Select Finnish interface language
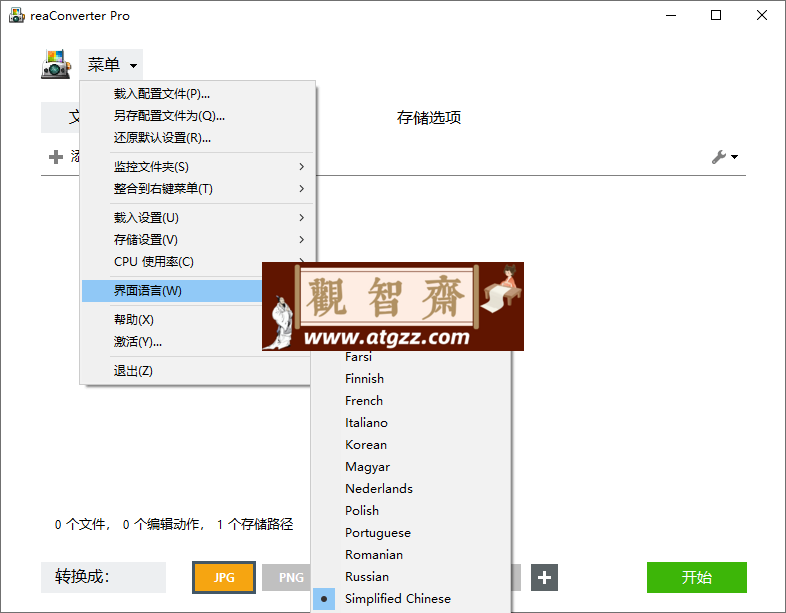The width and height of the screenshot is (786, 613). click(411, 379)
